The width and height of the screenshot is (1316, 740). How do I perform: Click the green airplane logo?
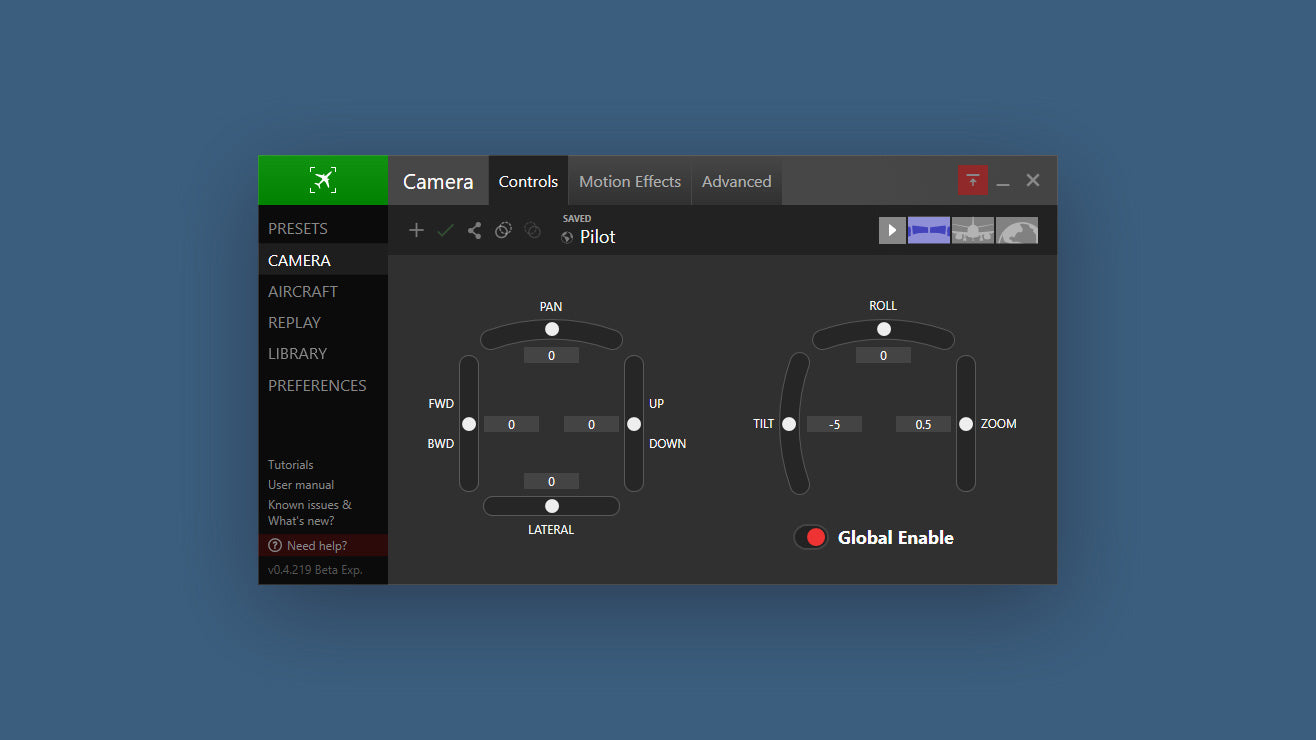pos(323,180)
